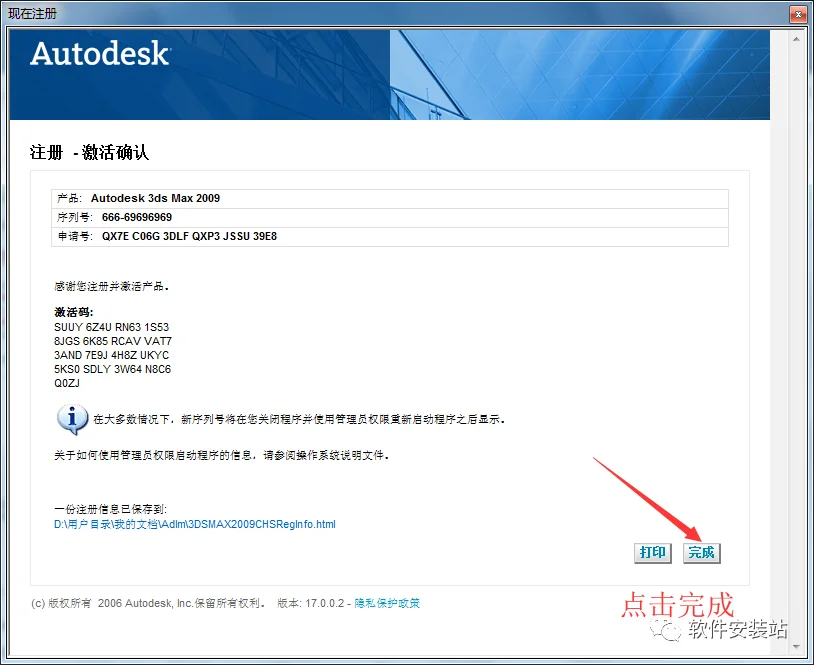This screenshot has width=814, height=665.
Task: Click the final activation code line Q0ZJ
Action: pos(67,383)
